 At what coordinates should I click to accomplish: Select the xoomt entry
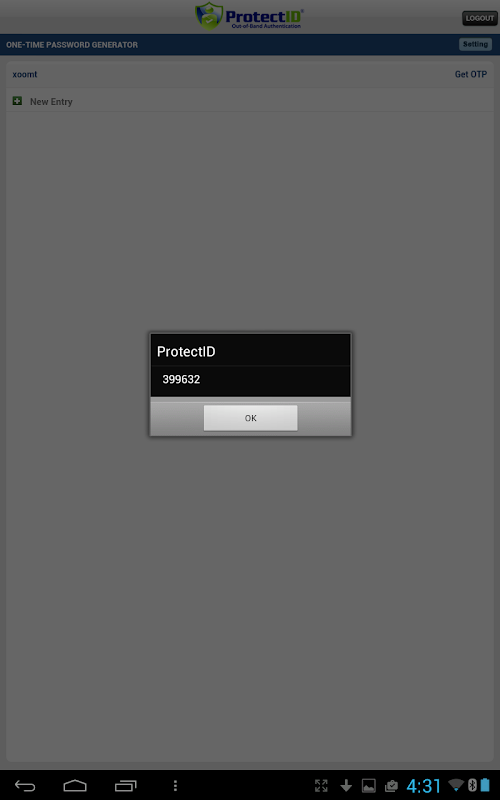pyautogui.click(x=25, y=74)
